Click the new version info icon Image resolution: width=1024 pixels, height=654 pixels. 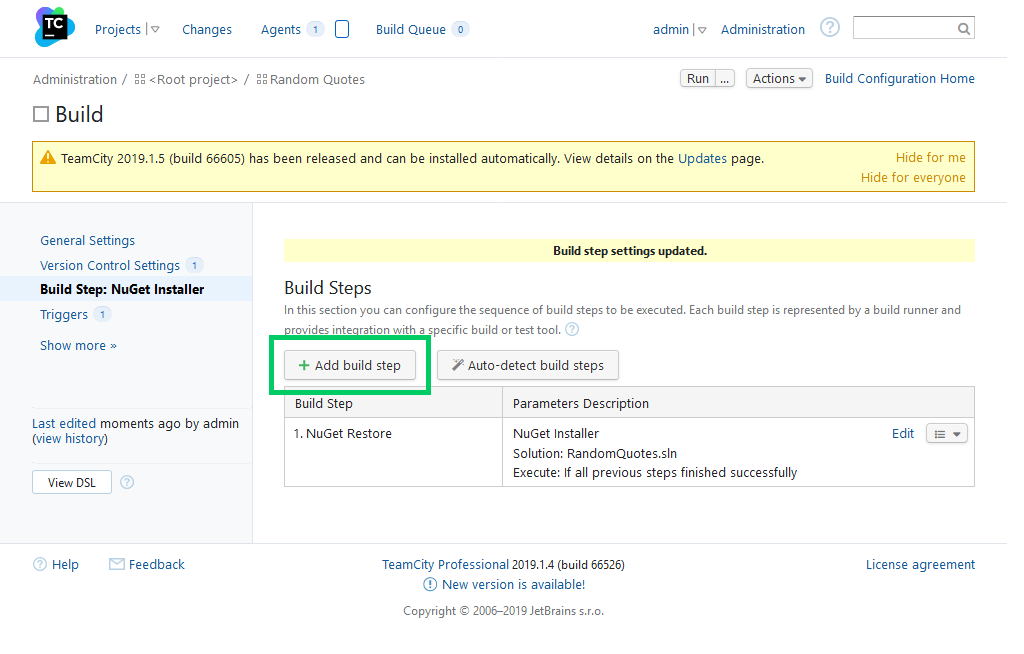pyautogui.click(x=430, y=585)
